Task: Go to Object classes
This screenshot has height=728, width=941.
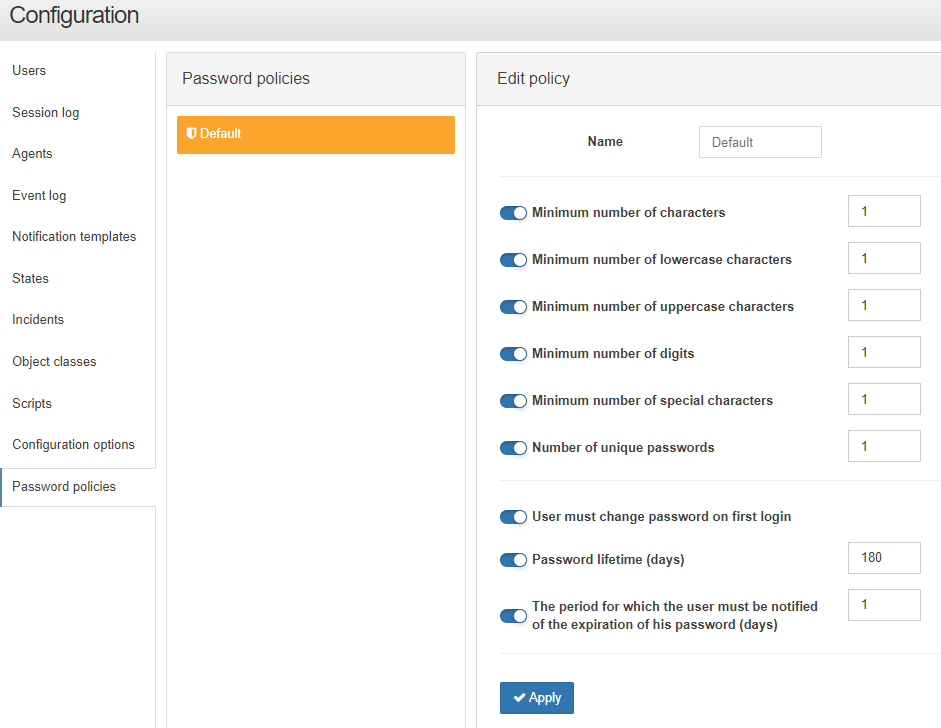Action: (x=54, y=361)
